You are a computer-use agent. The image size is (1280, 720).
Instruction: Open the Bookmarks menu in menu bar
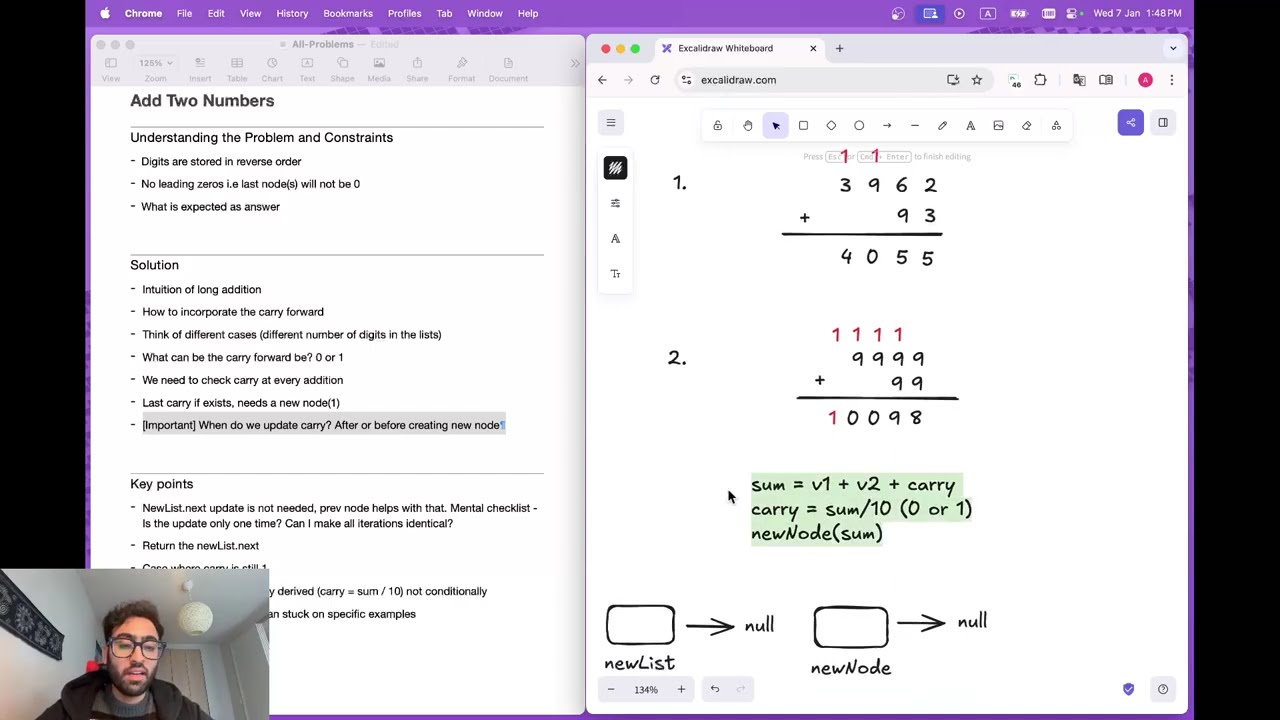tap(348, 13)
